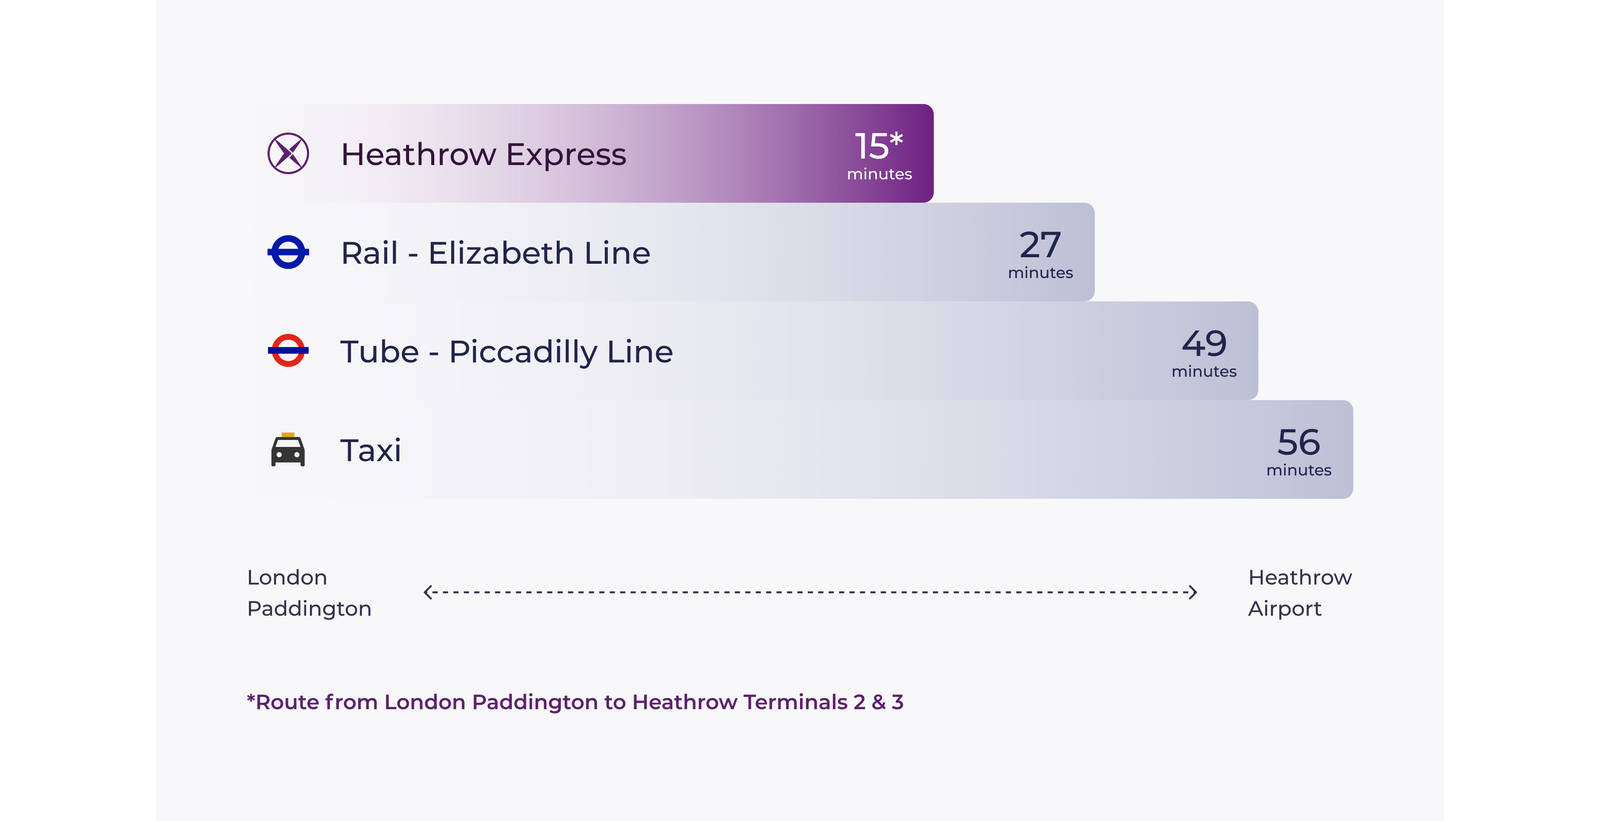Select the Rail - Elizabeth Line label
This screenshot has width=1600, height=821.
point(495,253)
